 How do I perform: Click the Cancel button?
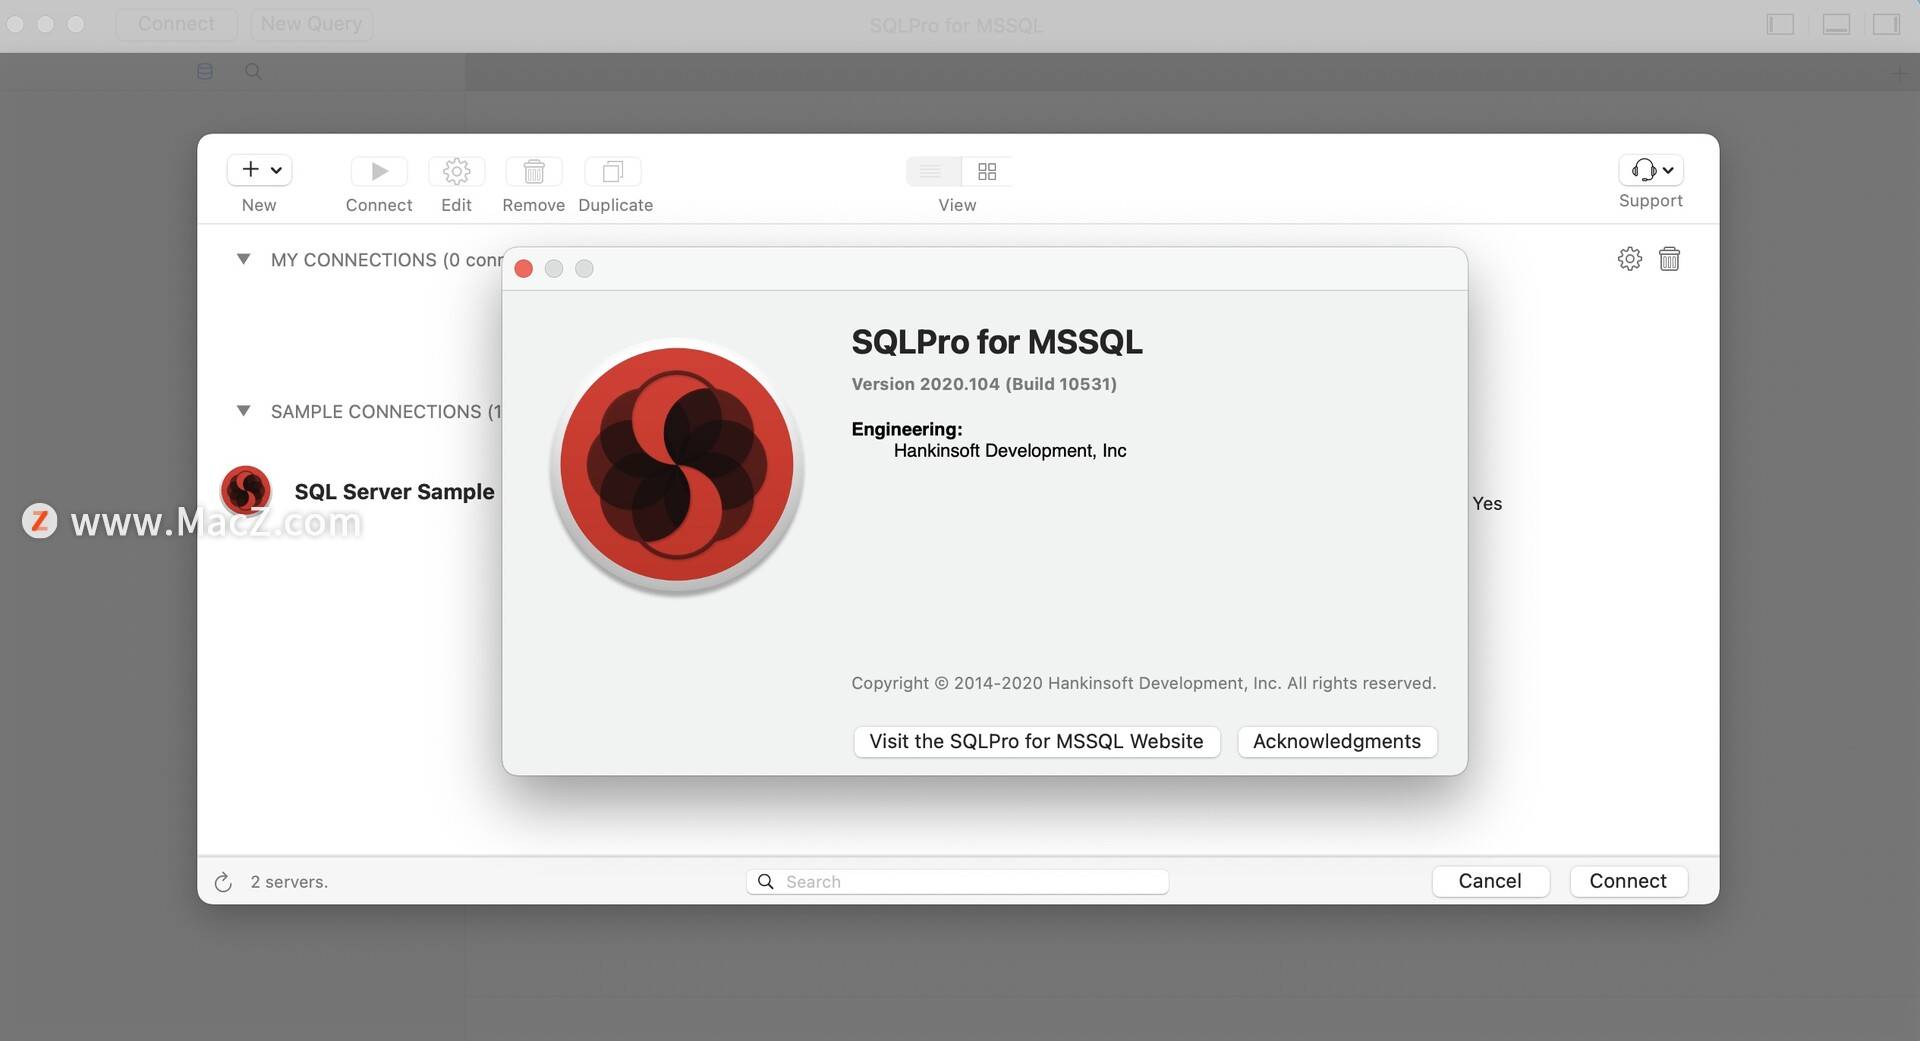tap(1490, 881)
